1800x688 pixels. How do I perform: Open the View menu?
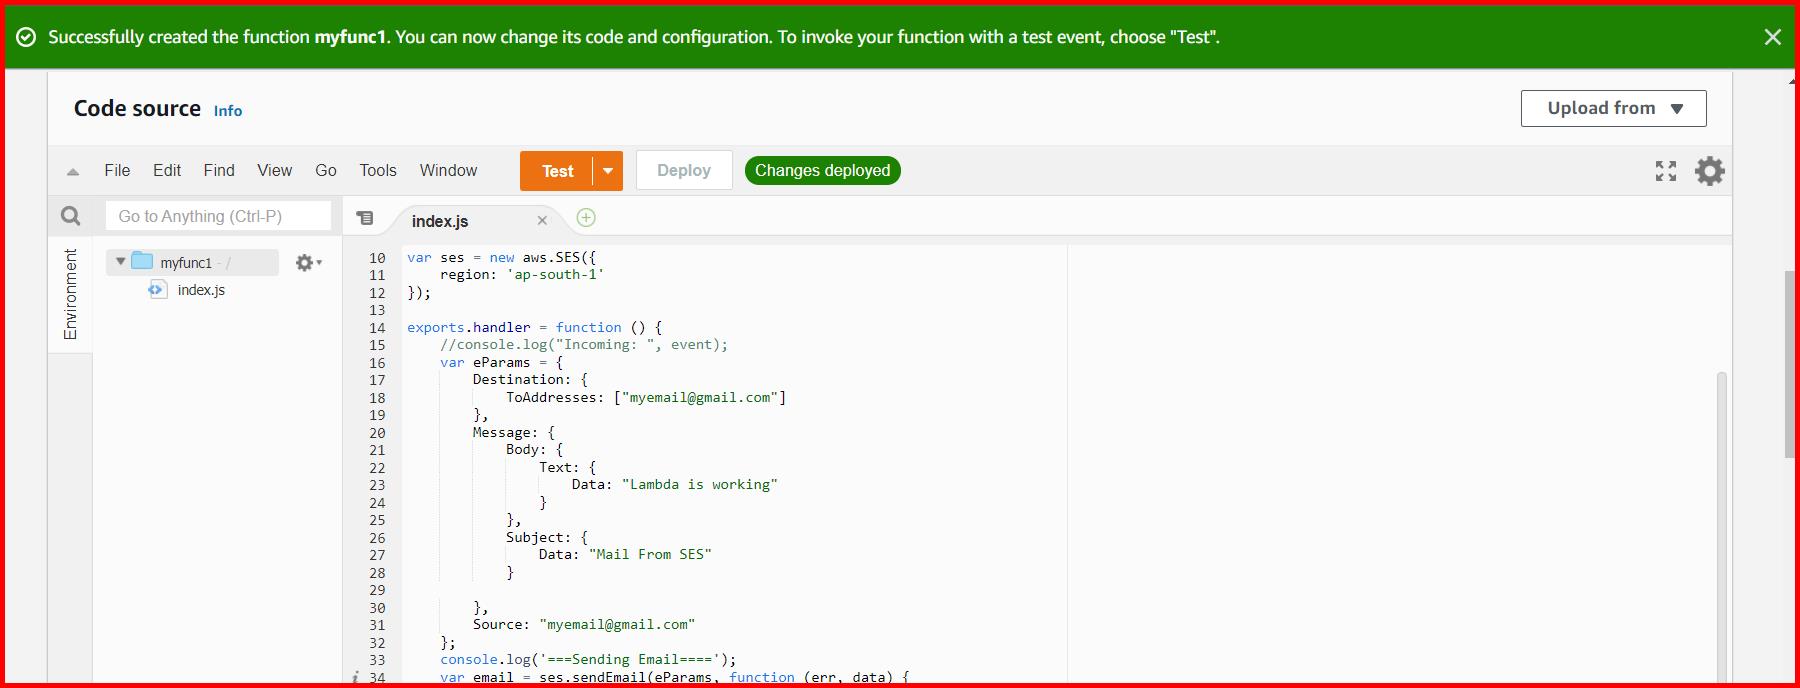(274, 170)
